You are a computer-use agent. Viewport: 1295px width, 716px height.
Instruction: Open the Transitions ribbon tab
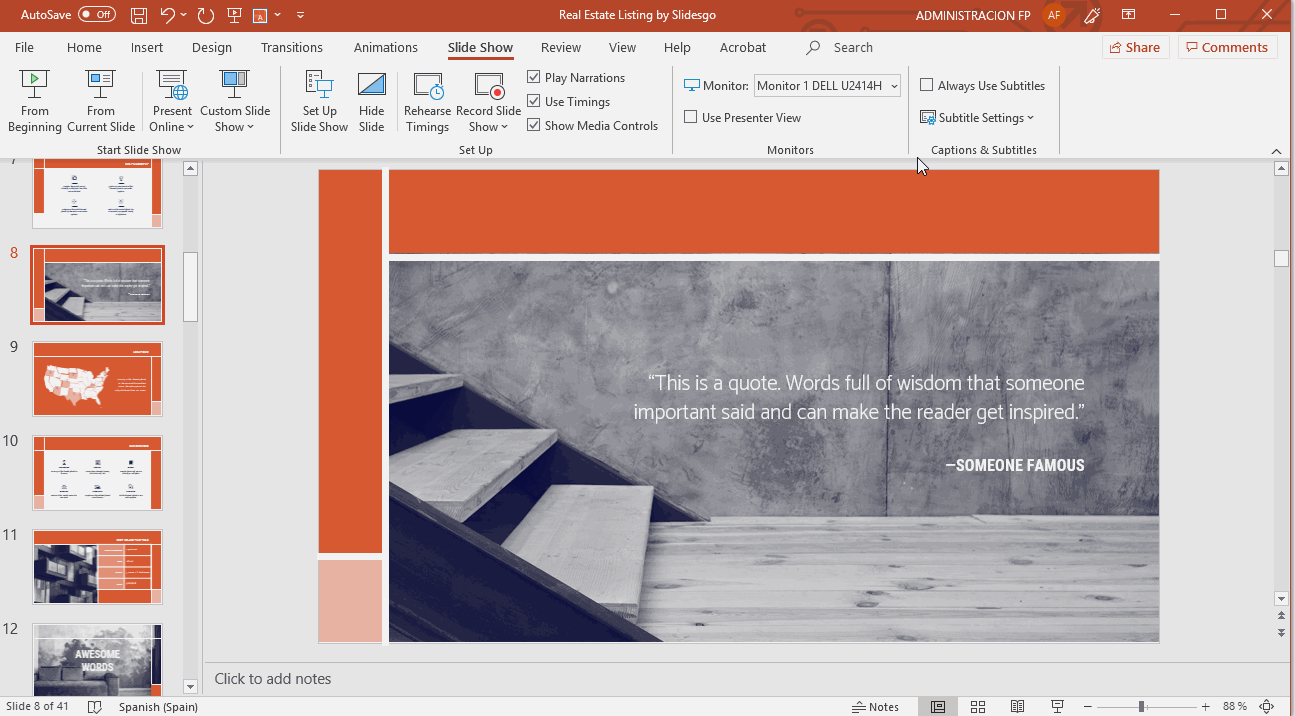coord(291,47)
